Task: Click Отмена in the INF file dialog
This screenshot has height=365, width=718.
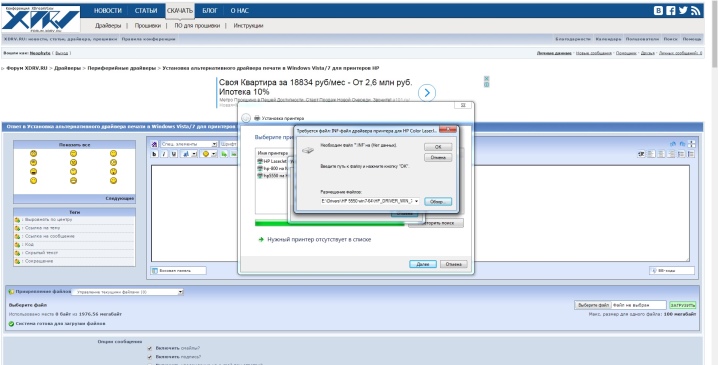Action: 438,158
